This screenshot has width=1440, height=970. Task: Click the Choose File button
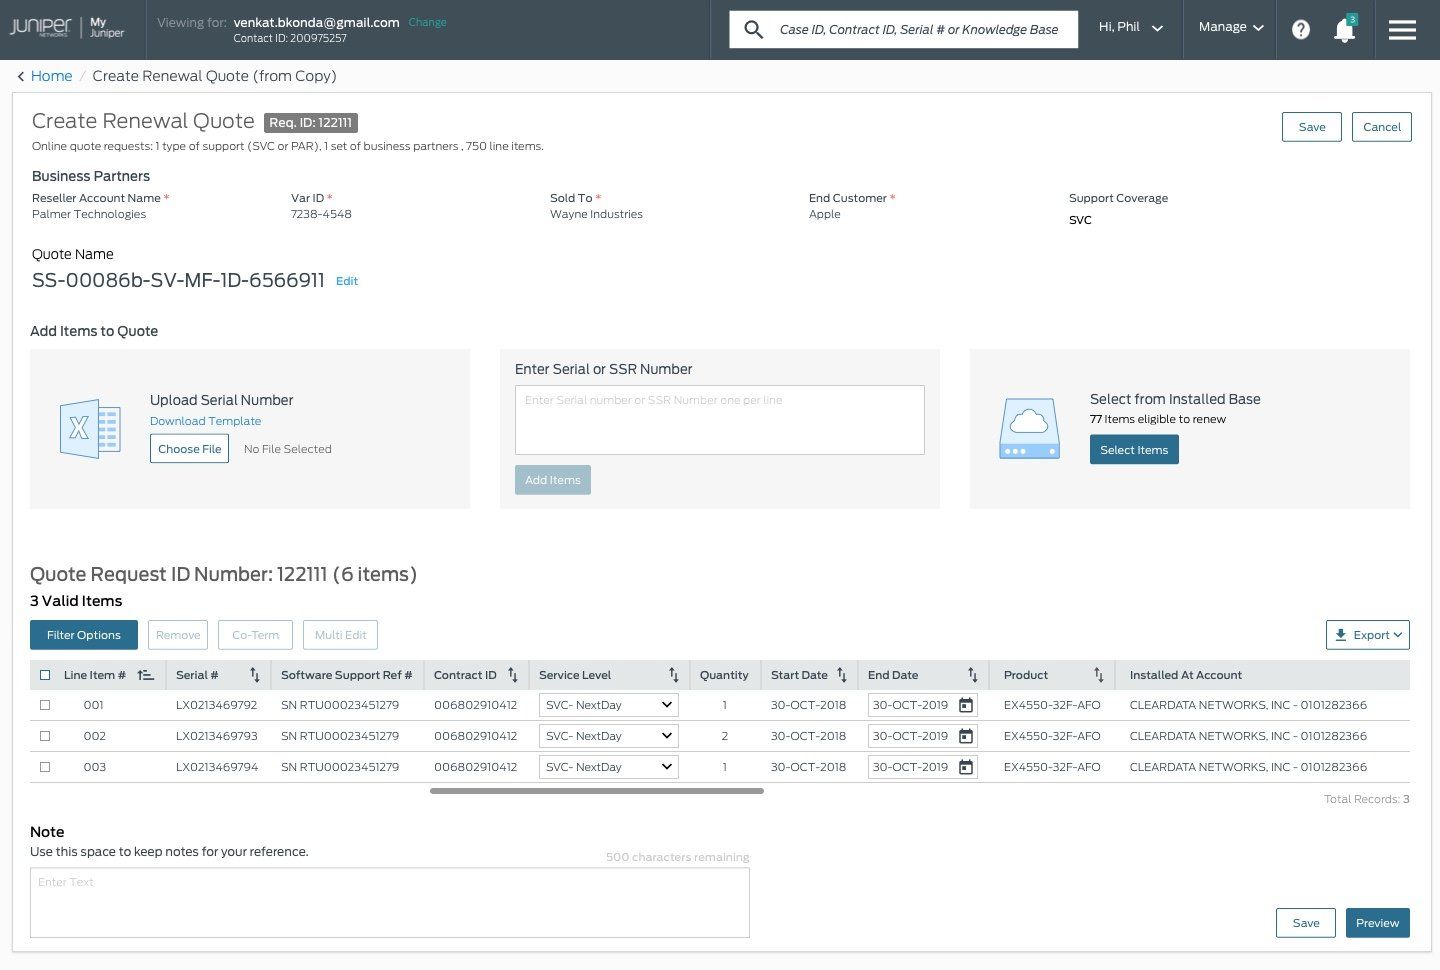coord(189,449)
